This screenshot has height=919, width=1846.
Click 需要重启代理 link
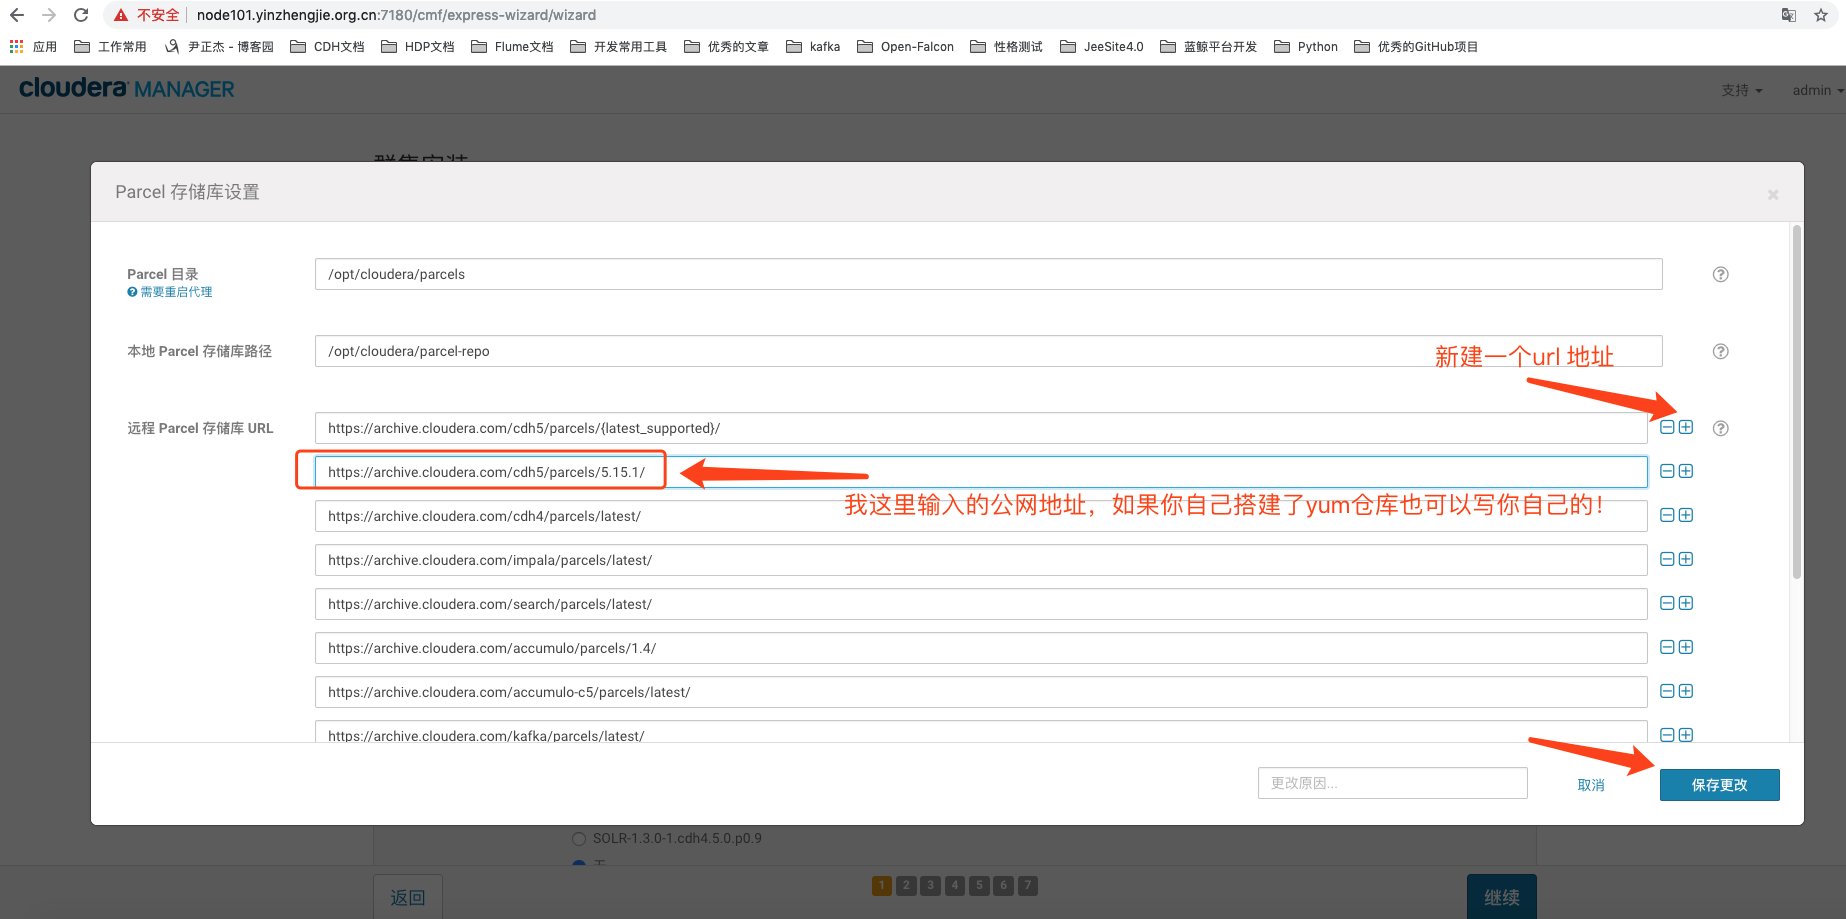click(170, 292)
